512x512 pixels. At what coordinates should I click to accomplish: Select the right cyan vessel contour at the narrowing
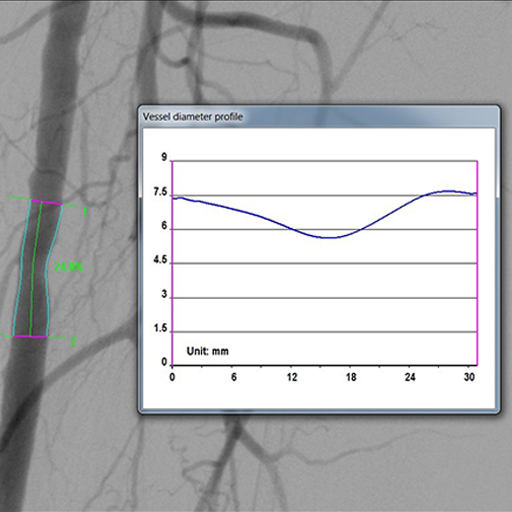(47, 267)
